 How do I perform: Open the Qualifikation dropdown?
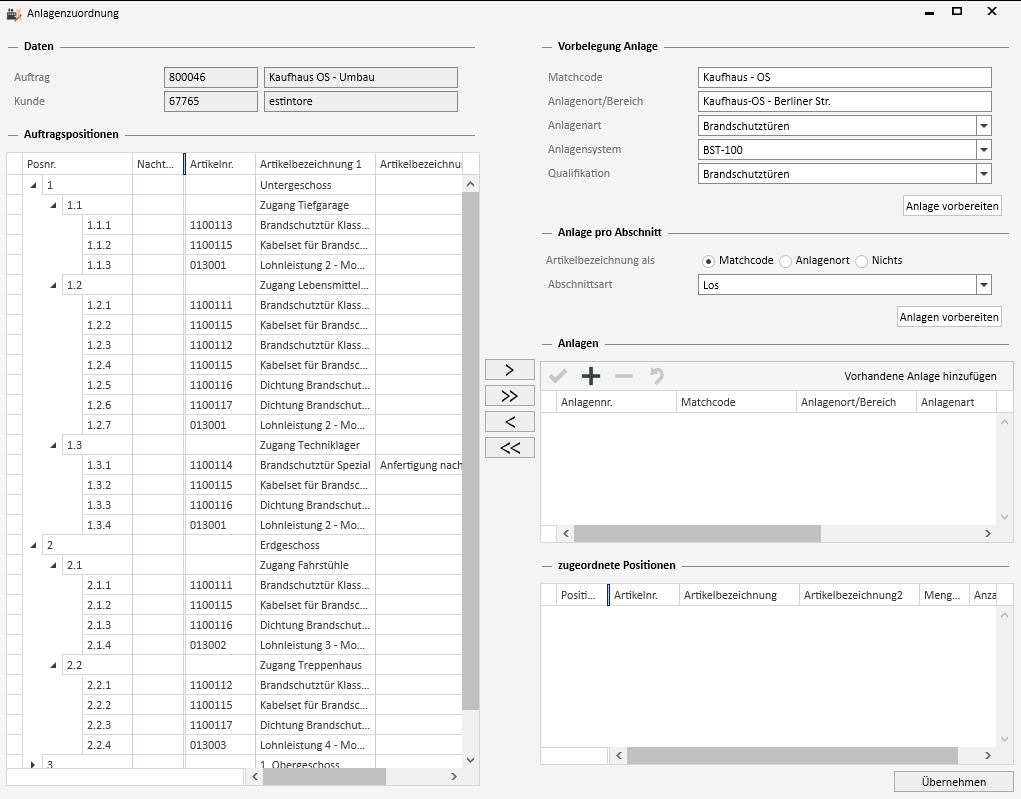pyautogui.click(x=984, y=174)
